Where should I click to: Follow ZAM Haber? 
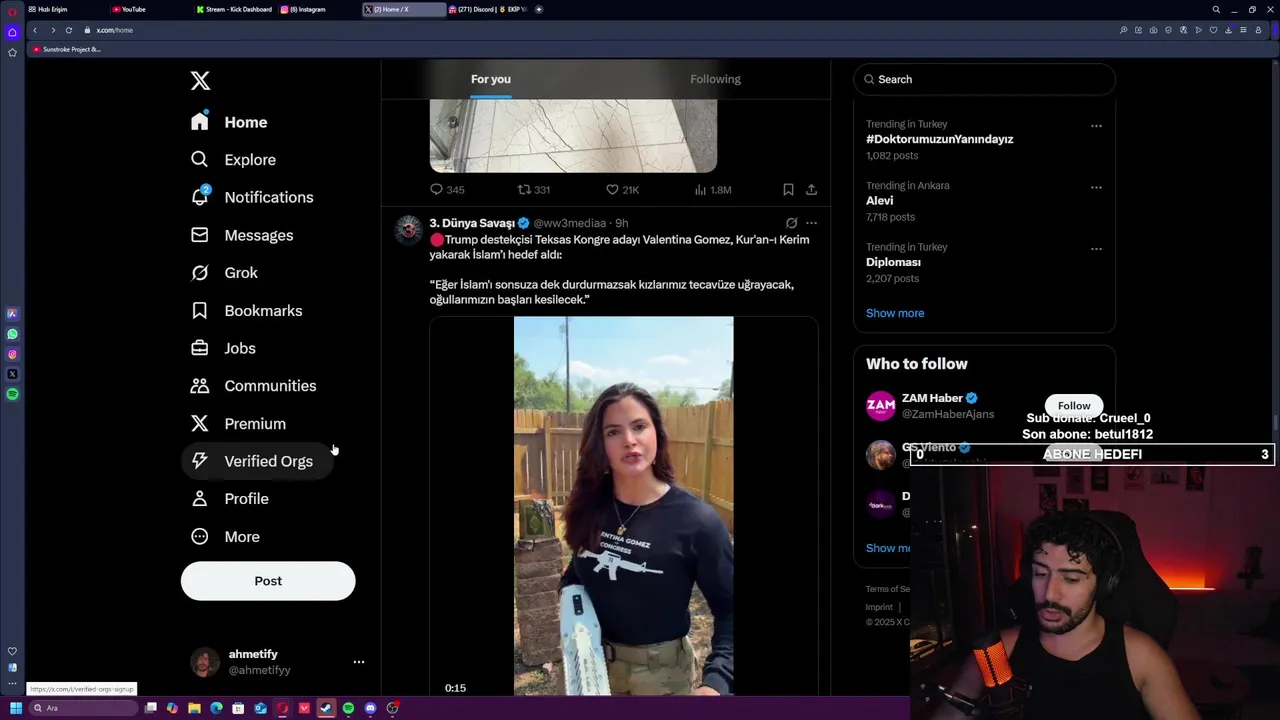pyautogui.click(x=1074, y=406)
